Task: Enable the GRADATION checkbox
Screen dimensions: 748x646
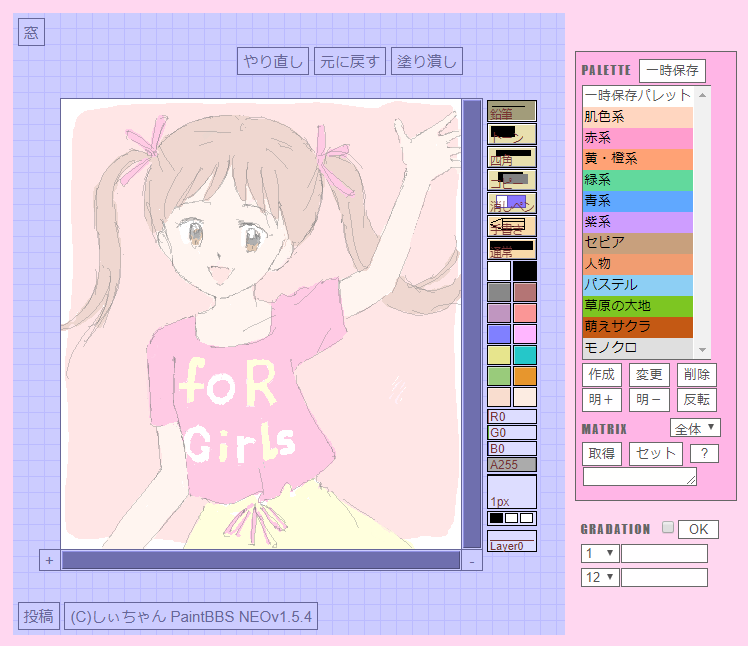Action: pos(667,528)
